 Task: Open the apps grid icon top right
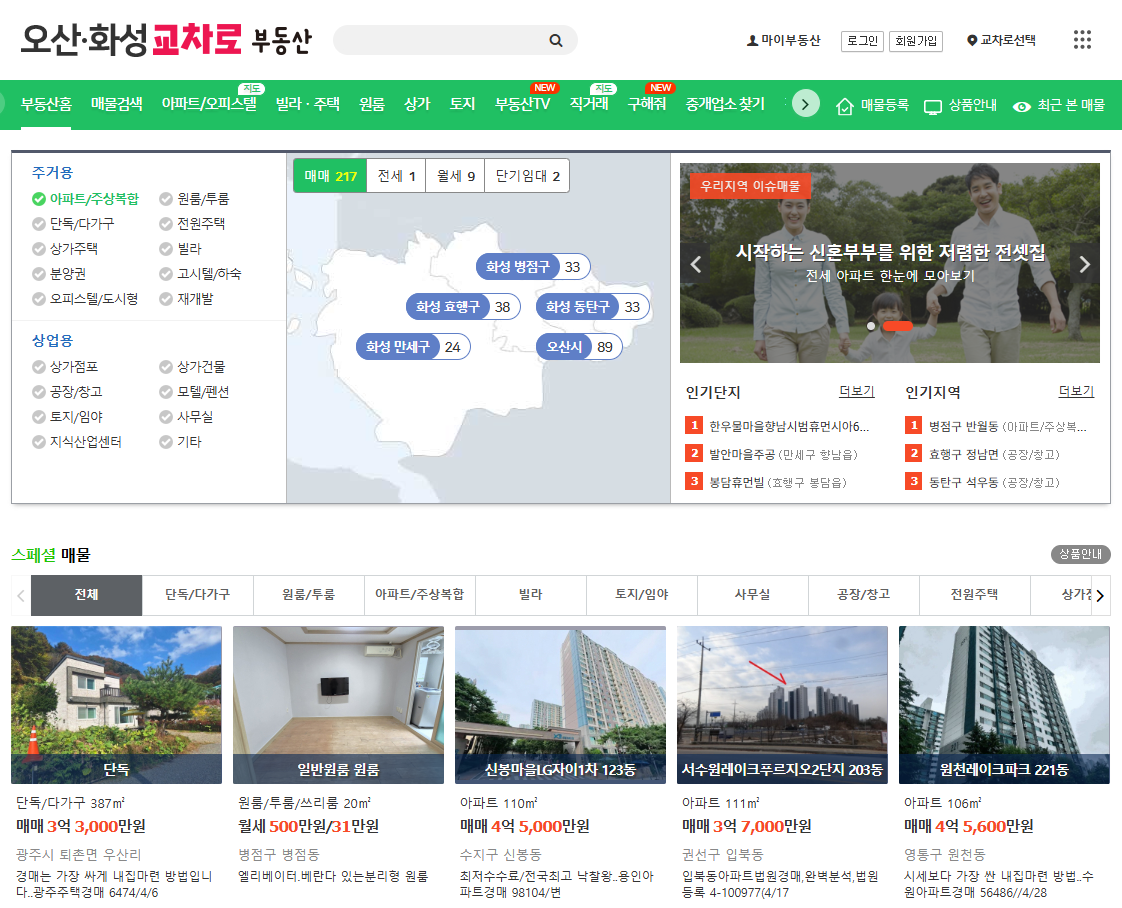click(x=1082, y=38)
